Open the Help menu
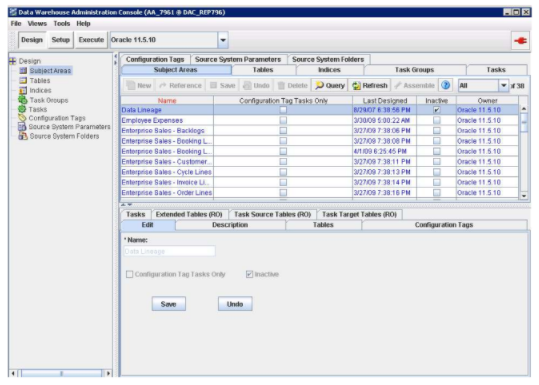Screen dimensions: 539x385 [x=83, y=23]
